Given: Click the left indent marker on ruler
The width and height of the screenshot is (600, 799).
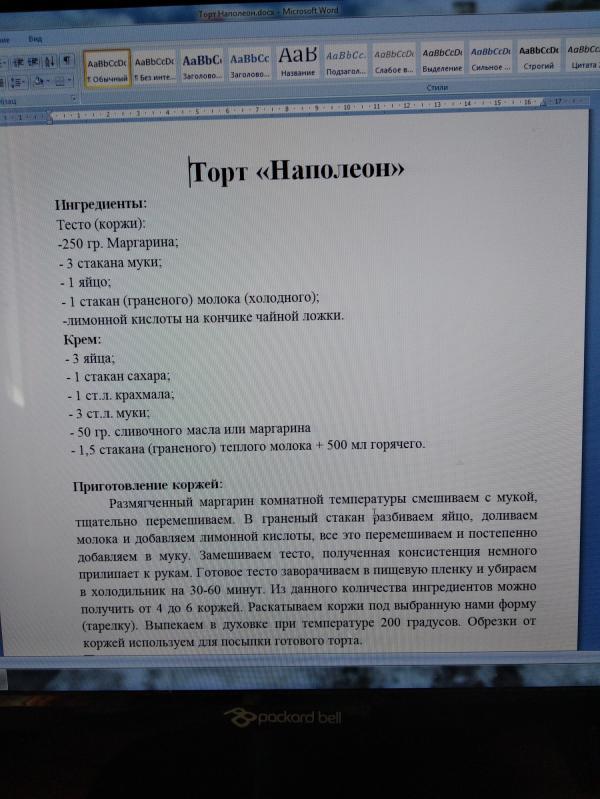Looking at the screenshot, I should pos(49,119).
